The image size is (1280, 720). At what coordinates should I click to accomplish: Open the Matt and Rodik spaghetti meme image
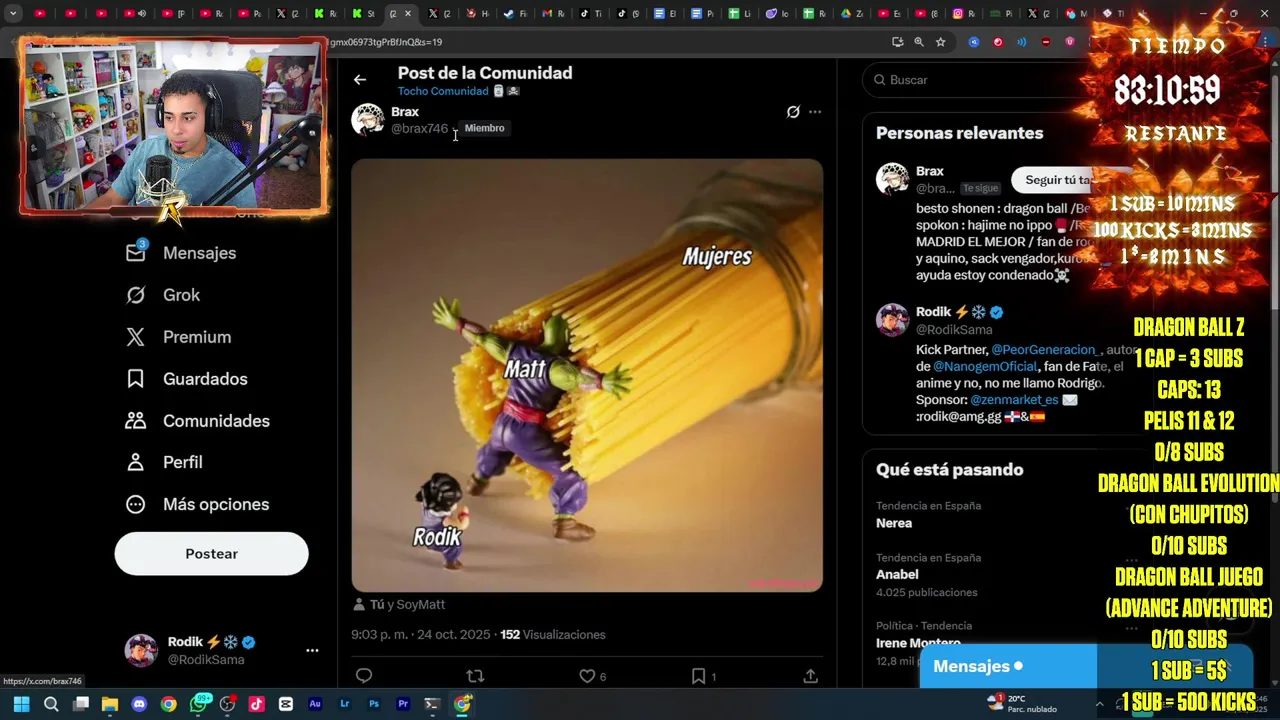click(587, 375)
